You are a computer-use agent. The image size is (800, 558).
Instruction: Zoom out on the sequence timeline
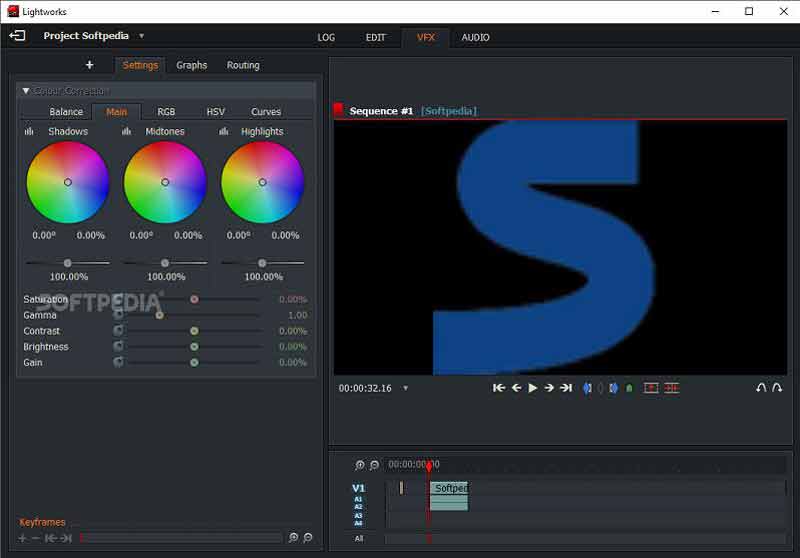point(374,465)
